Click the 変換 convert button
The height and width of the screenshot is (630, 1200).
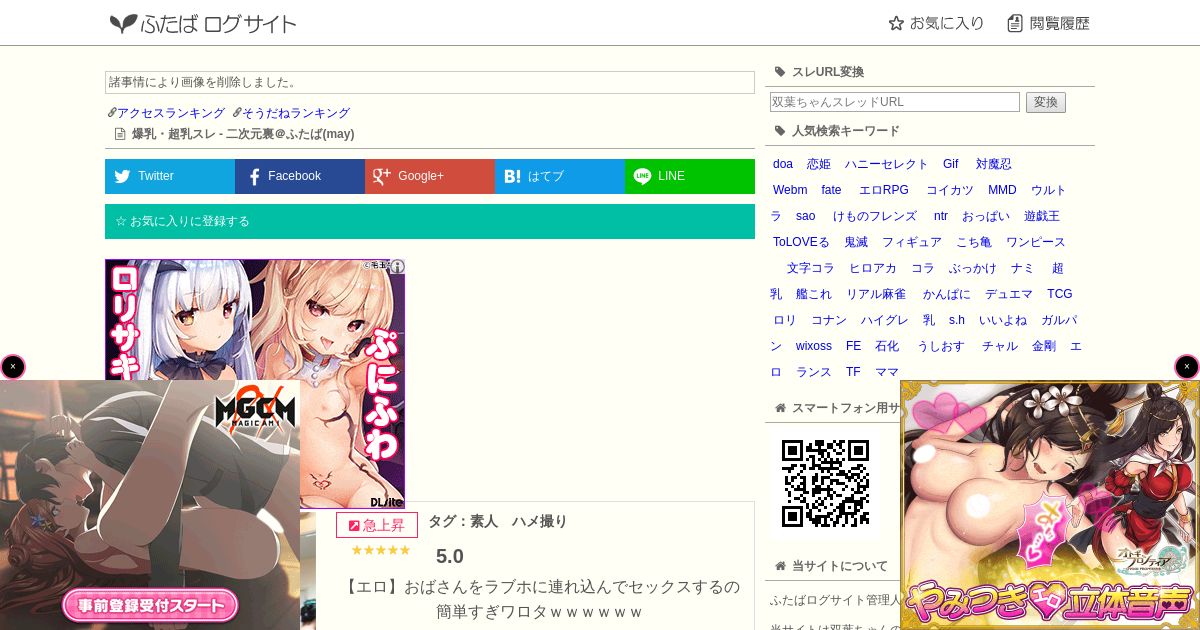click(1046, 102)
